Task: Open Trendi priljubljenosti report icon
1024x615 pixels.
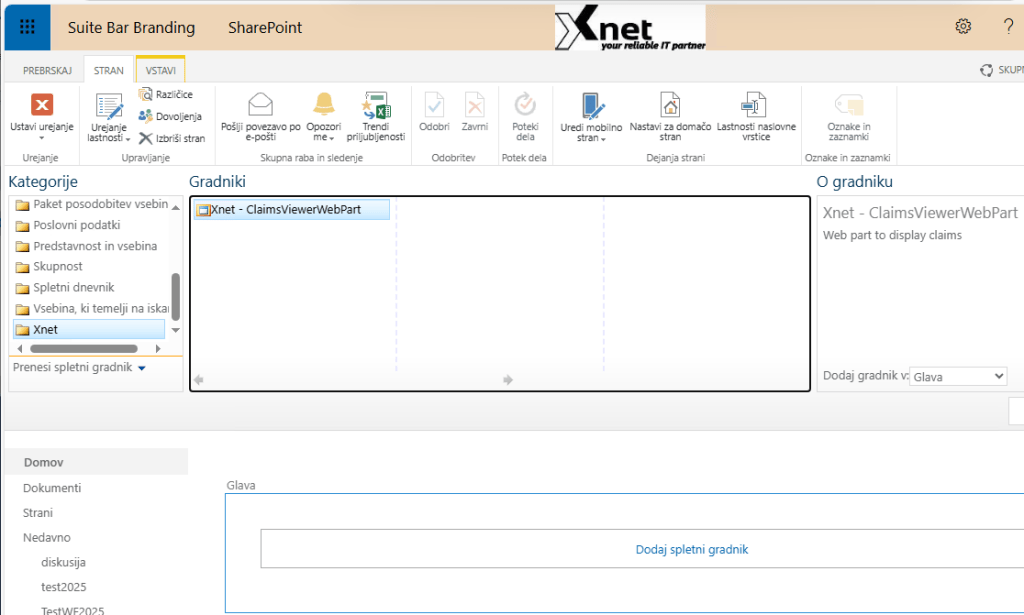Action: [376, 104]
